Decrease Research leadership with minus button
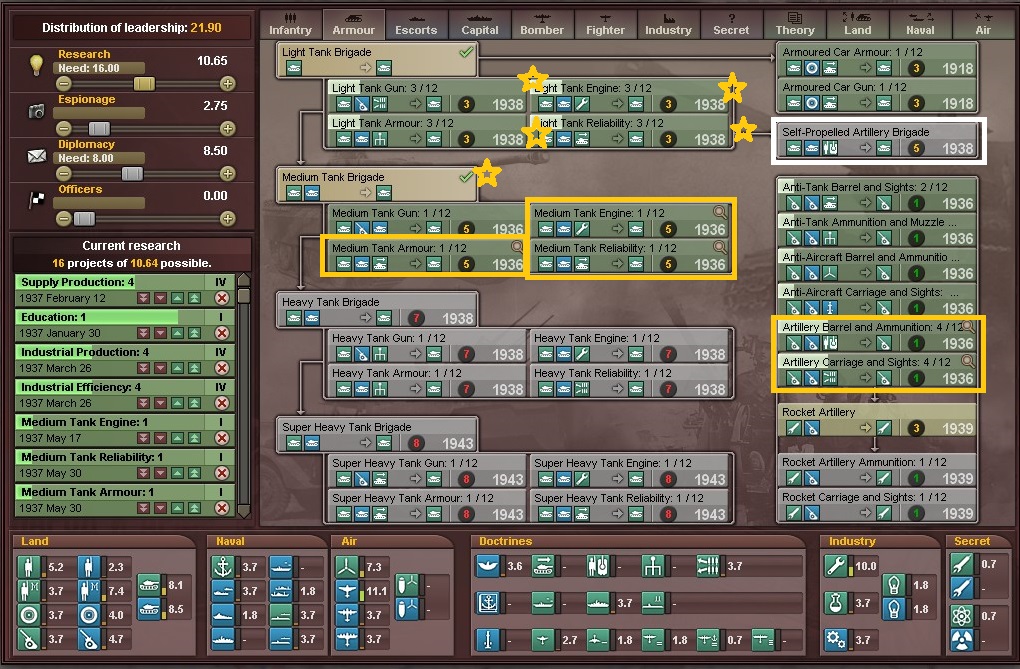 click(x=64, y=83)
